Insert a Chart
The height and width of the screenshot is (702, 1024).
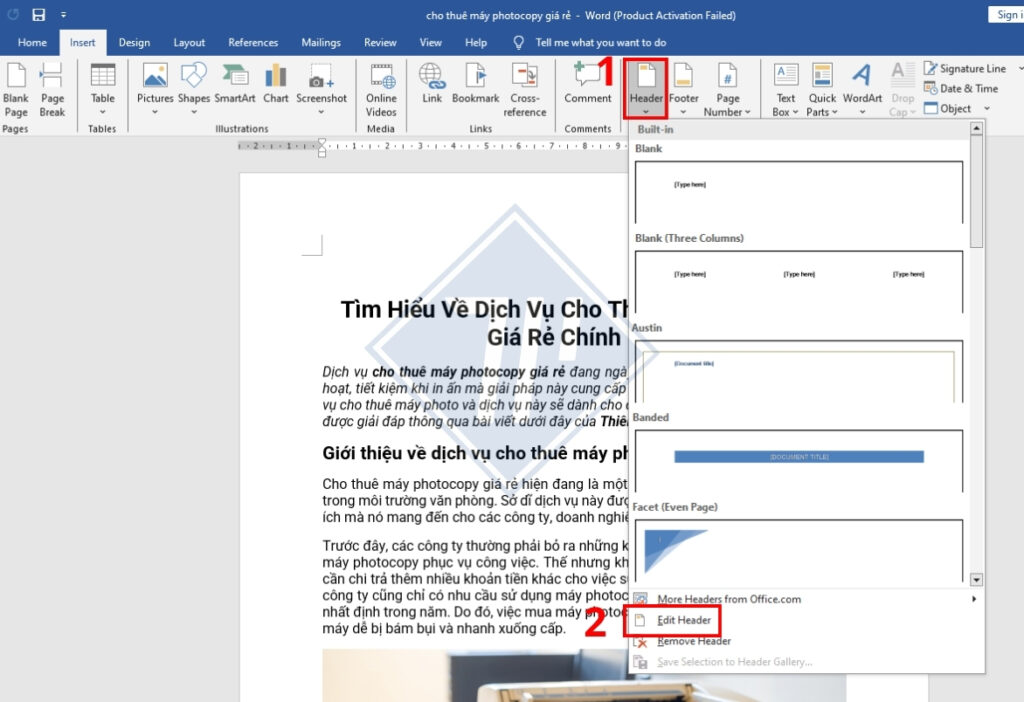click(x=276, y=84)
